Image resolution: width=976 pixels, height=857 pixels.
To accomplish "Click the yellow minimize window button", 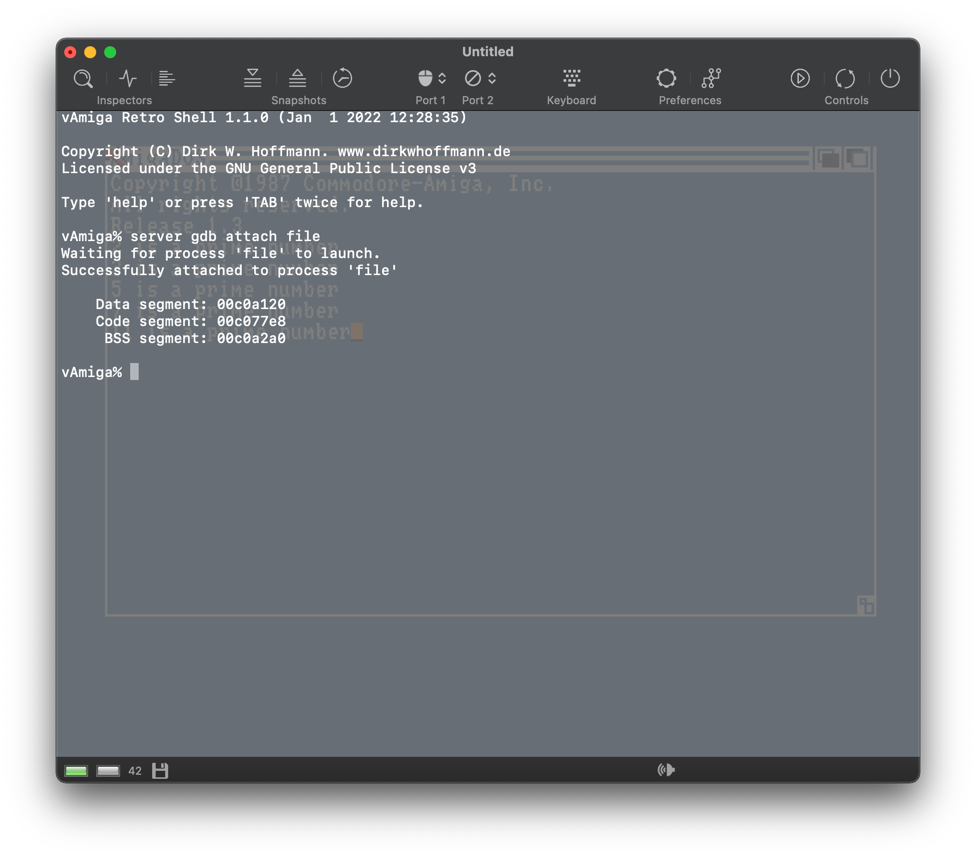I will (x=90, y=52).
